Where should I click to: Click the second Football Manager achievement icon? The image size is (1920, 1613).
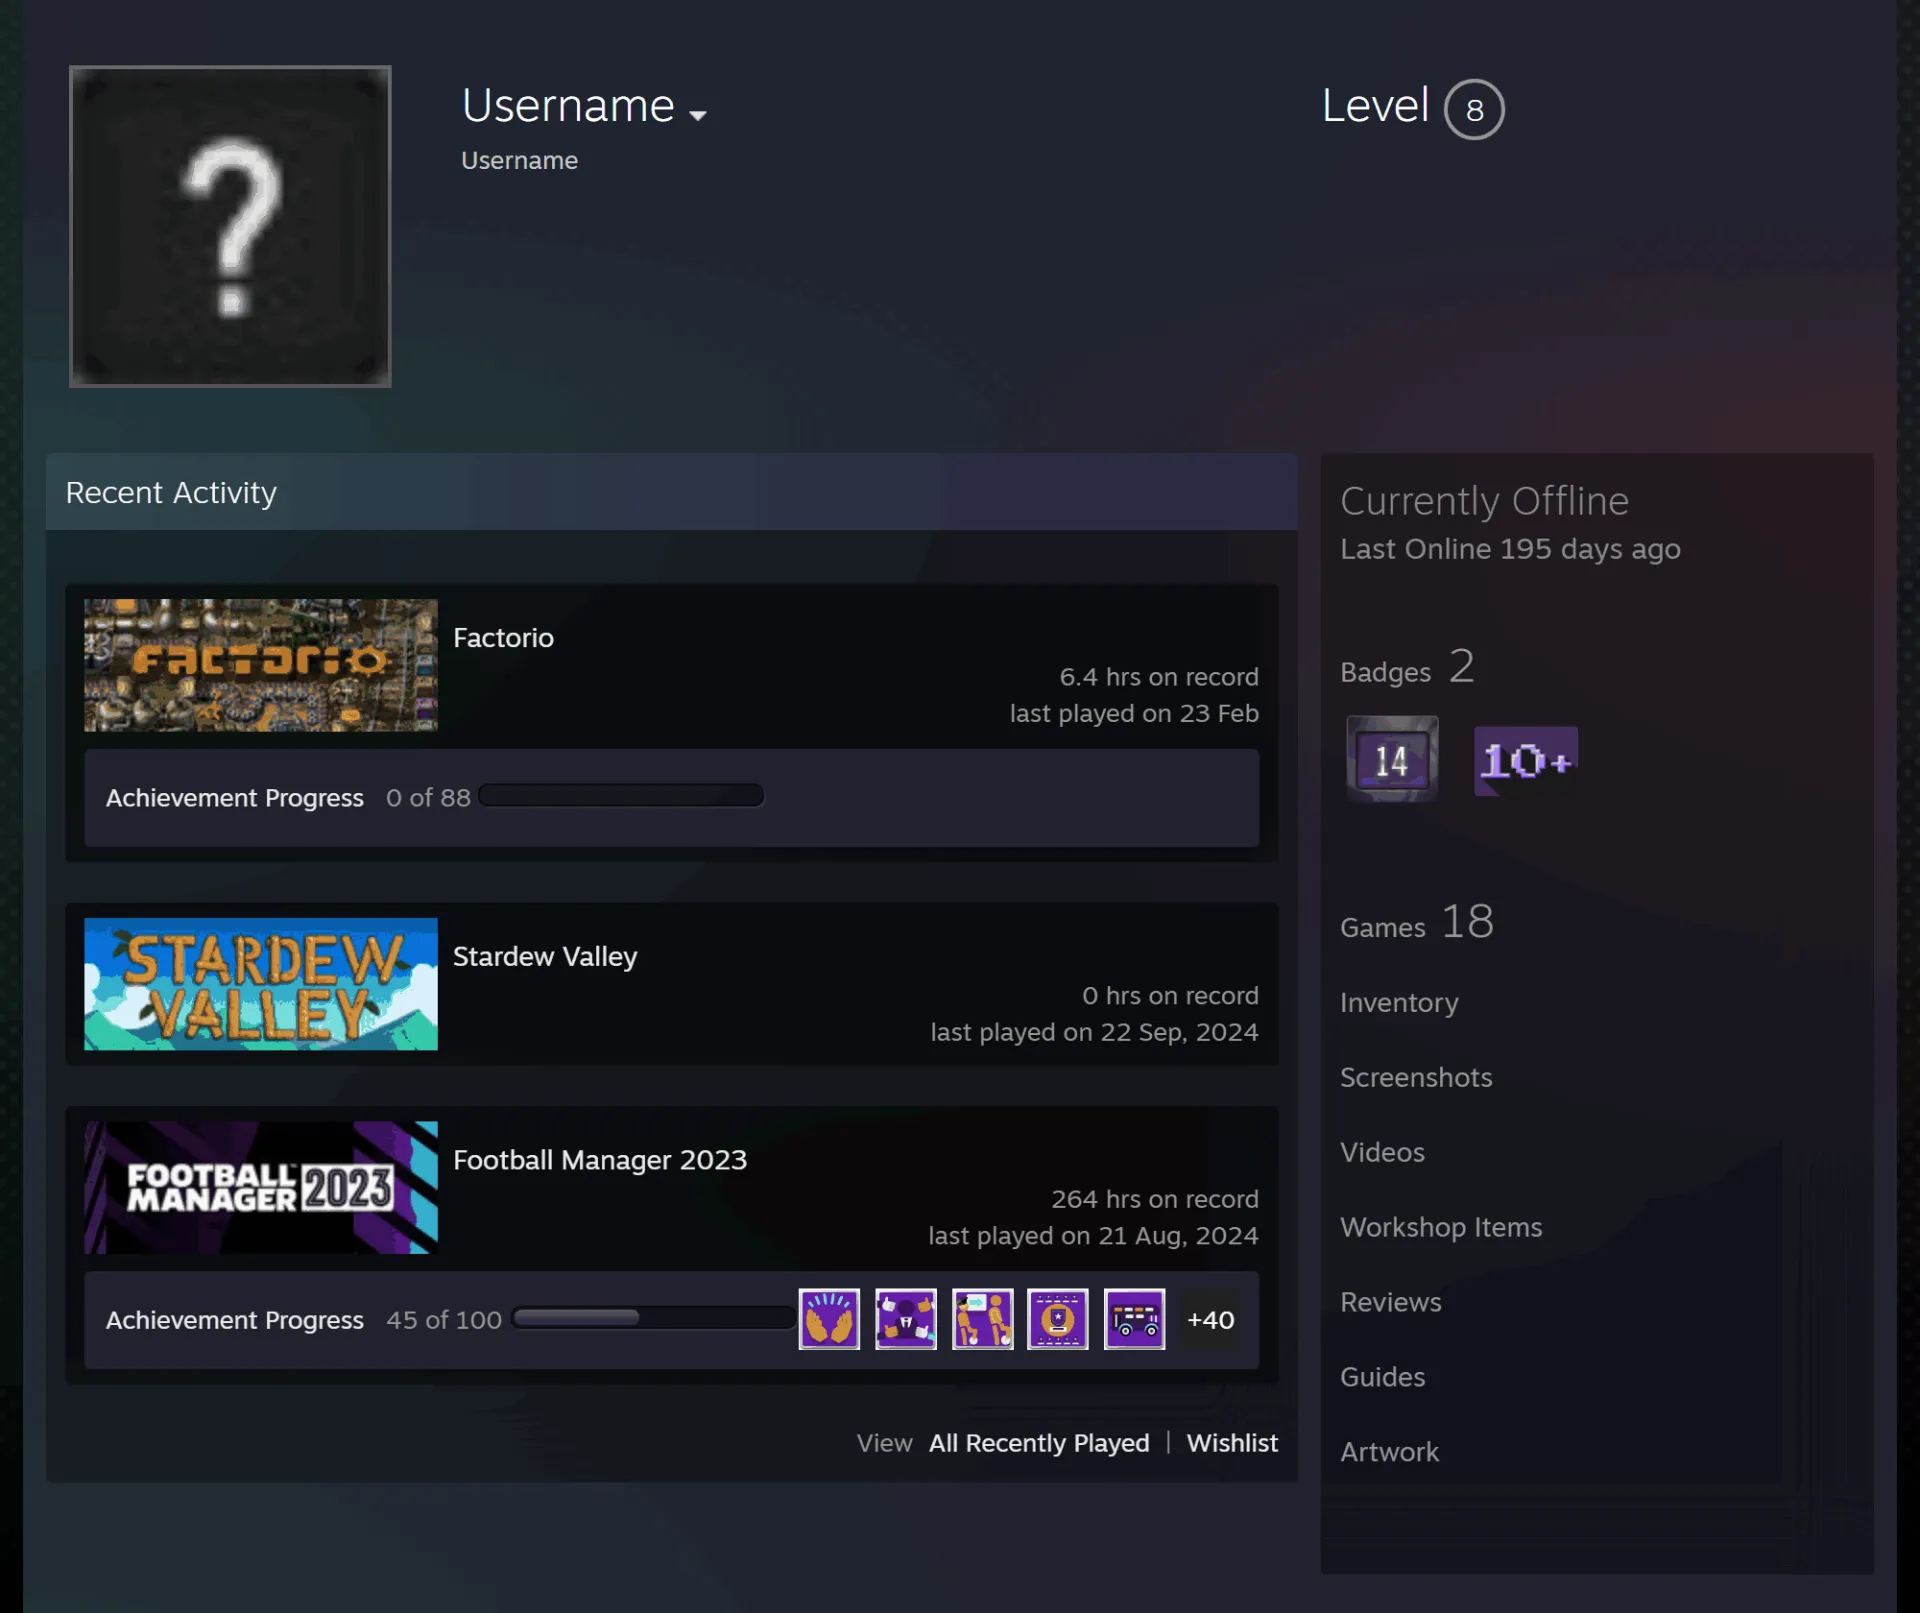coord(906,1319)
